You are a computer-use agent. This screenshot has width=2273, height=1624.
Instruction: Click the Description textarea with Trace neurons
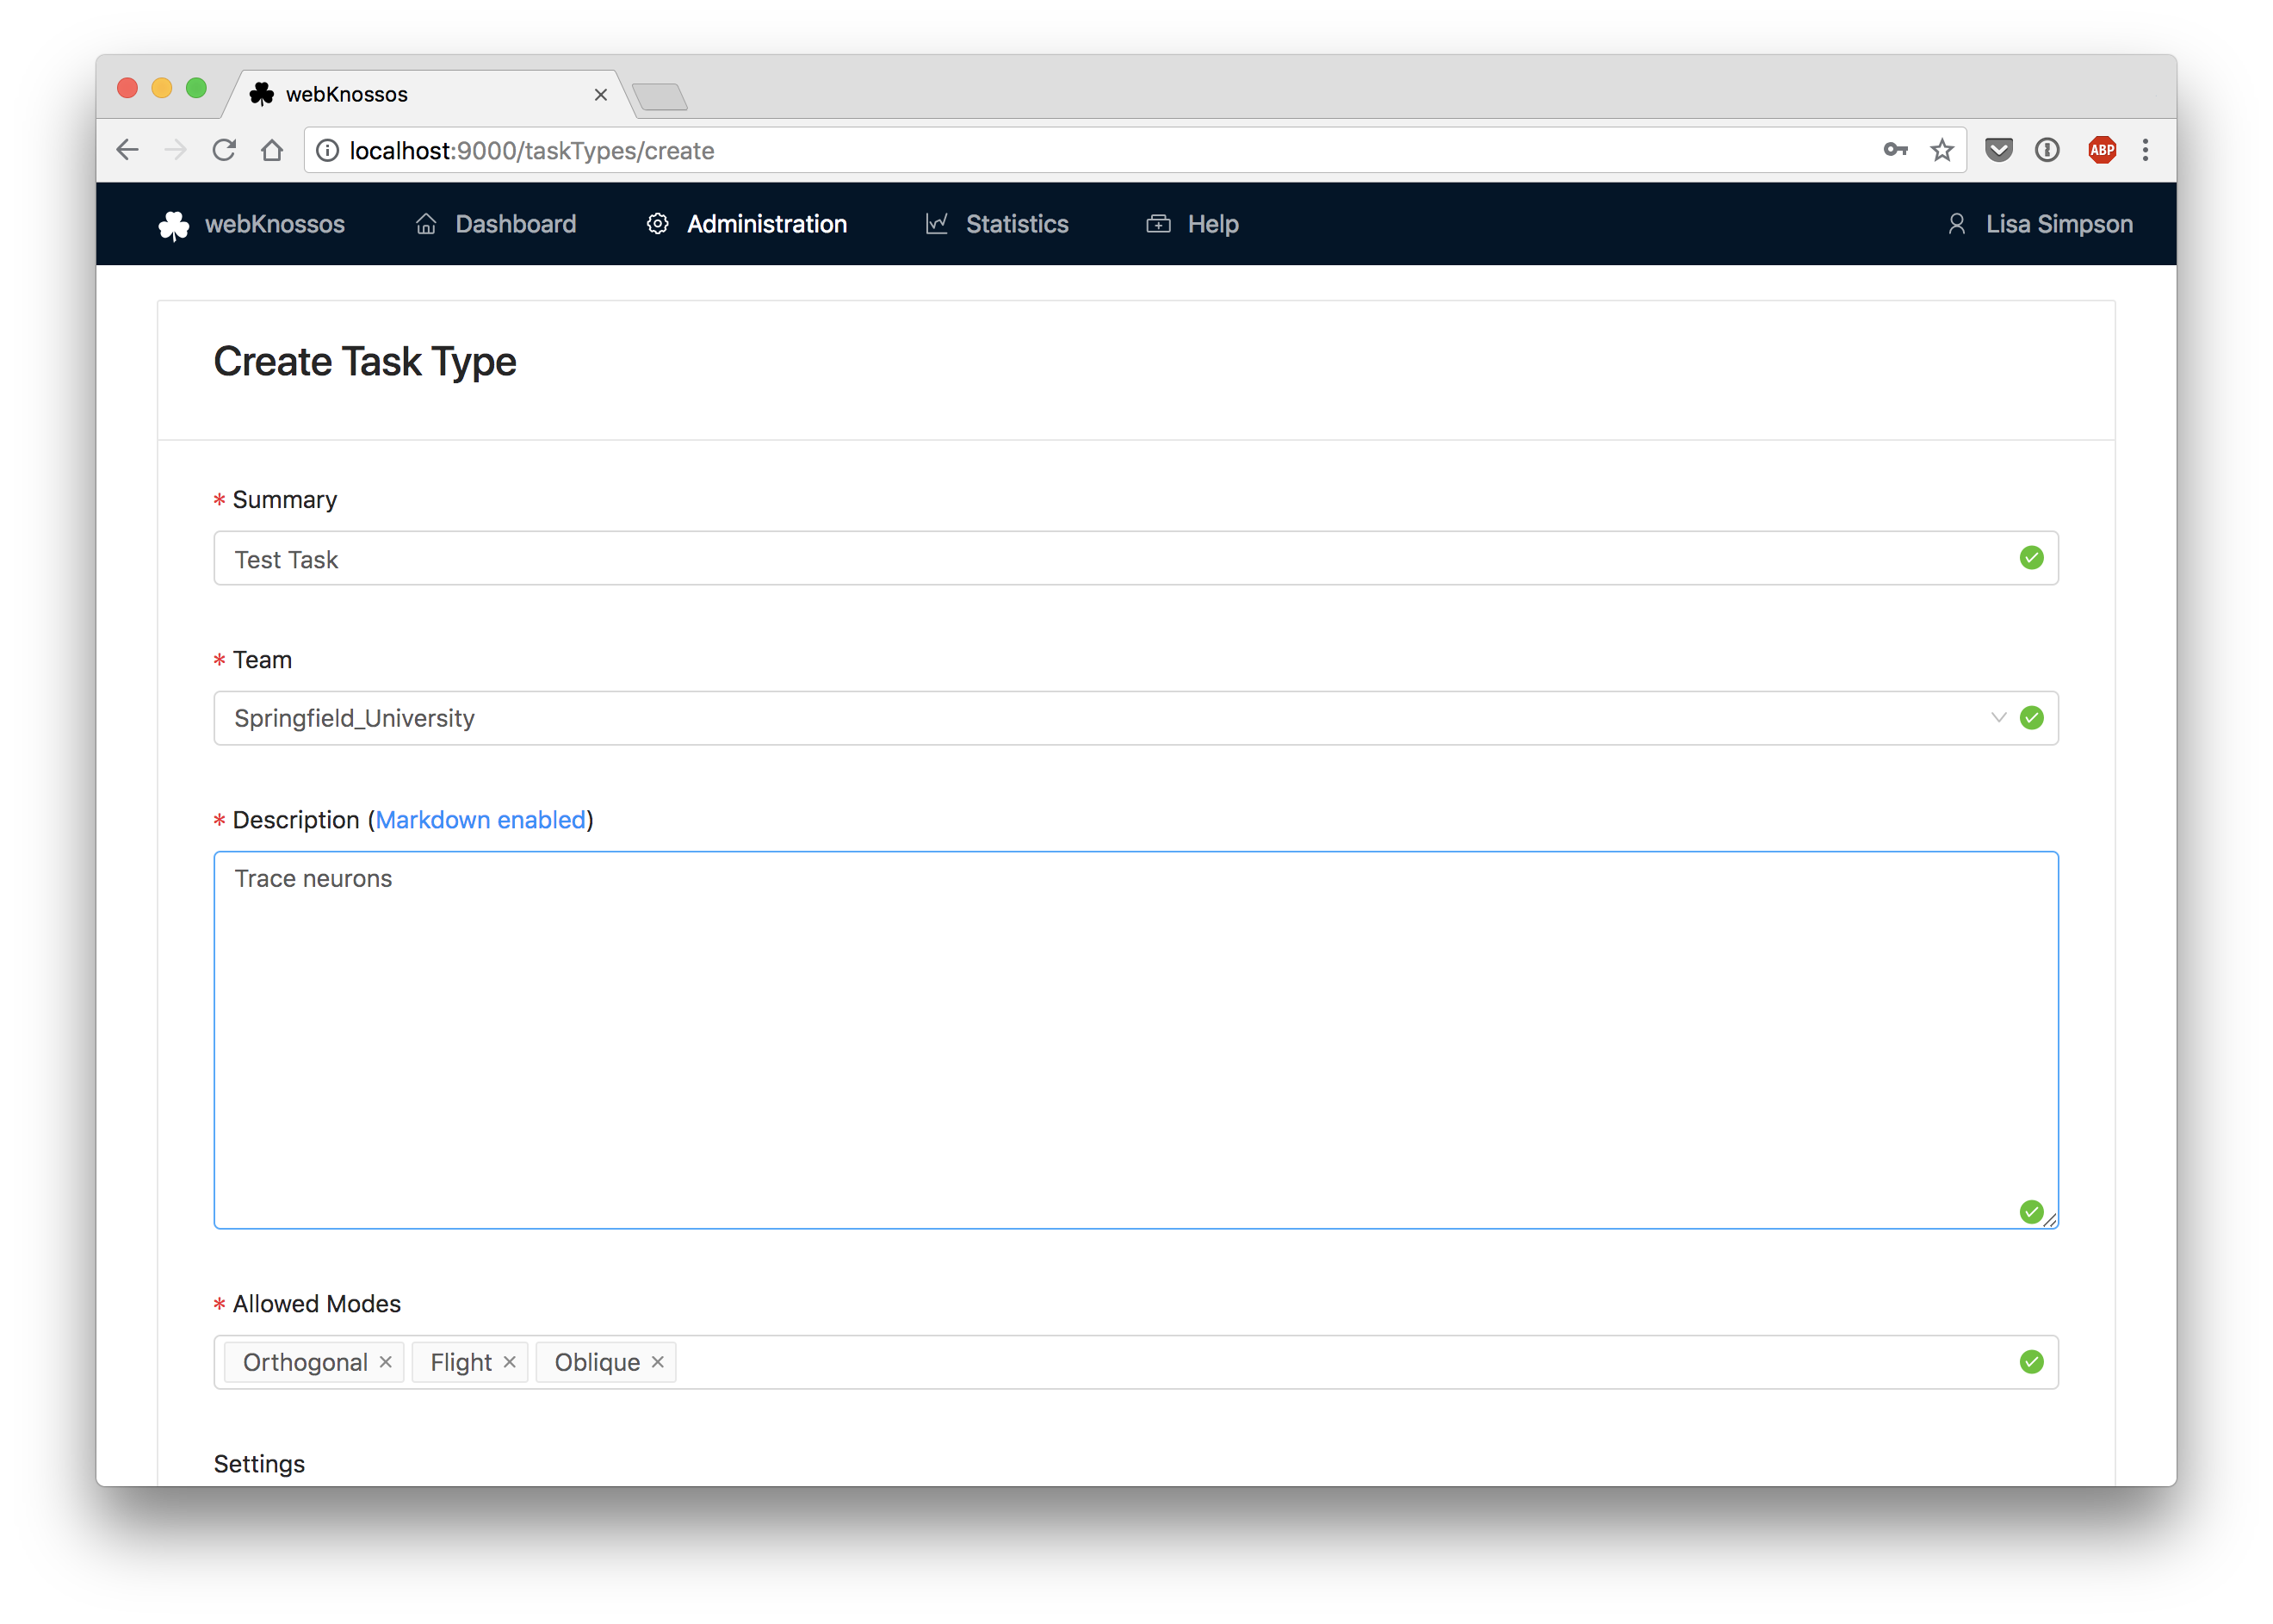[1135, 1040]
